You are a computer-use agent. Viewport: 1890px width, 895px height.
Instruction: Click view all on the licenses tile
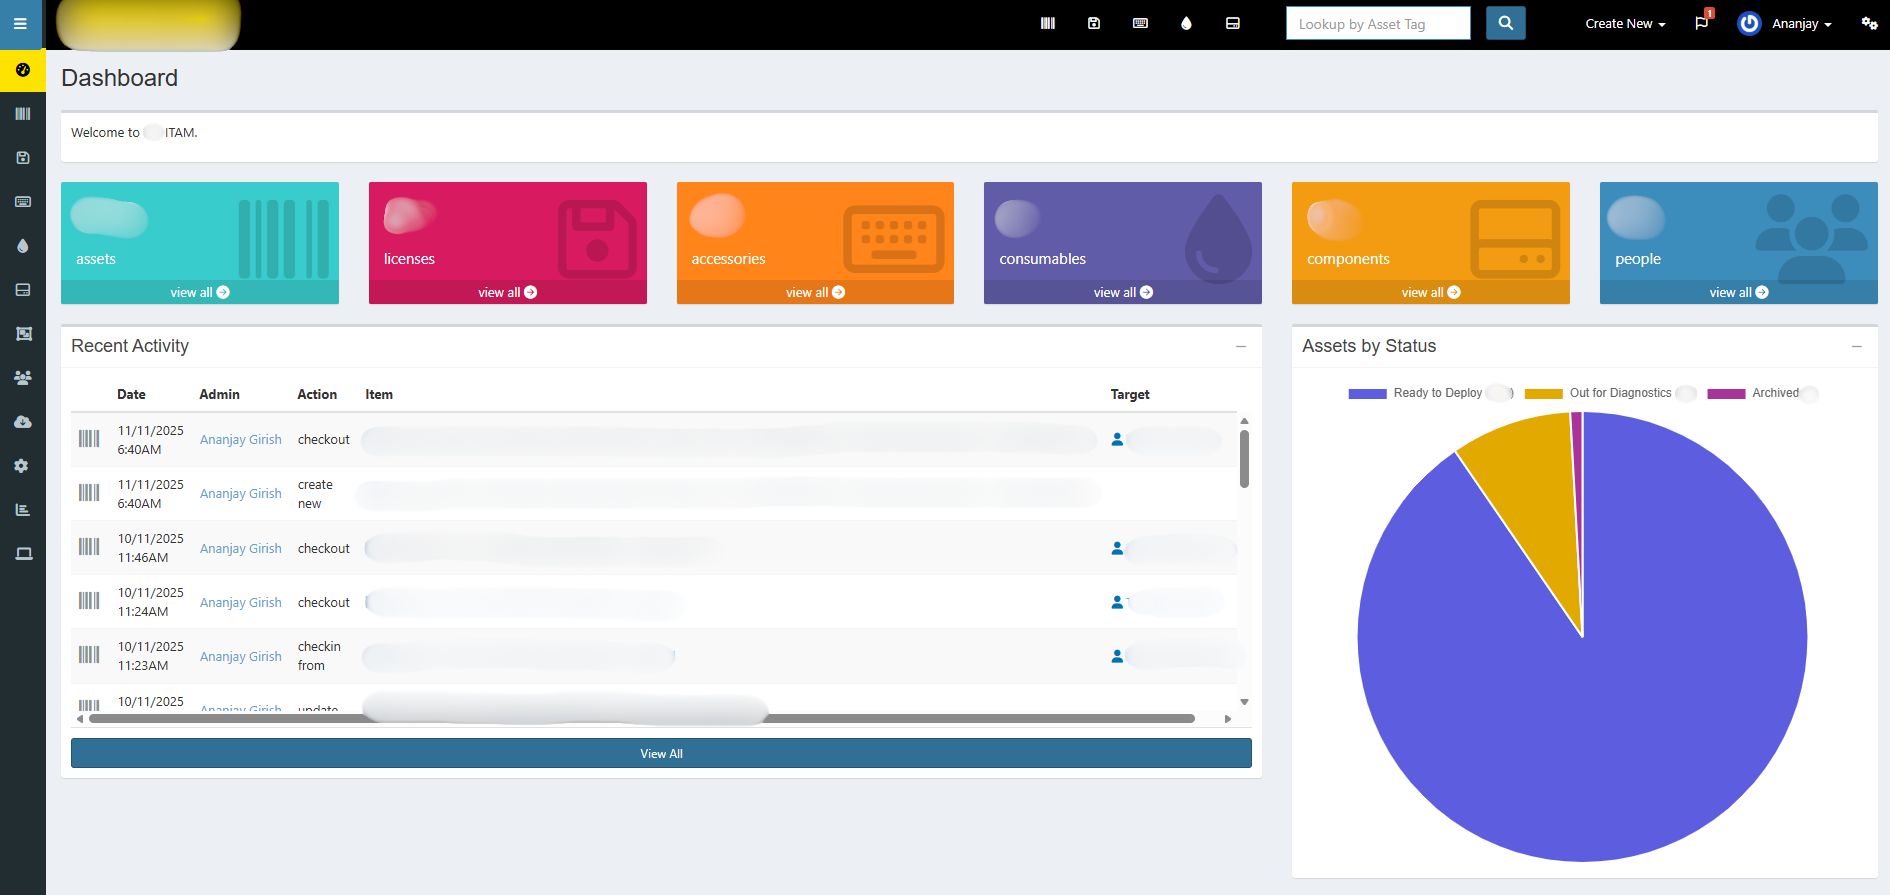pos(507,292)
